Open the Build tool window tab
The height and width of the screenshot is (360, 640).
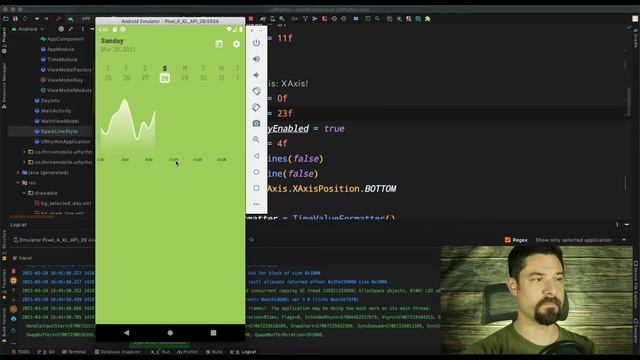[x=214, y=351]
